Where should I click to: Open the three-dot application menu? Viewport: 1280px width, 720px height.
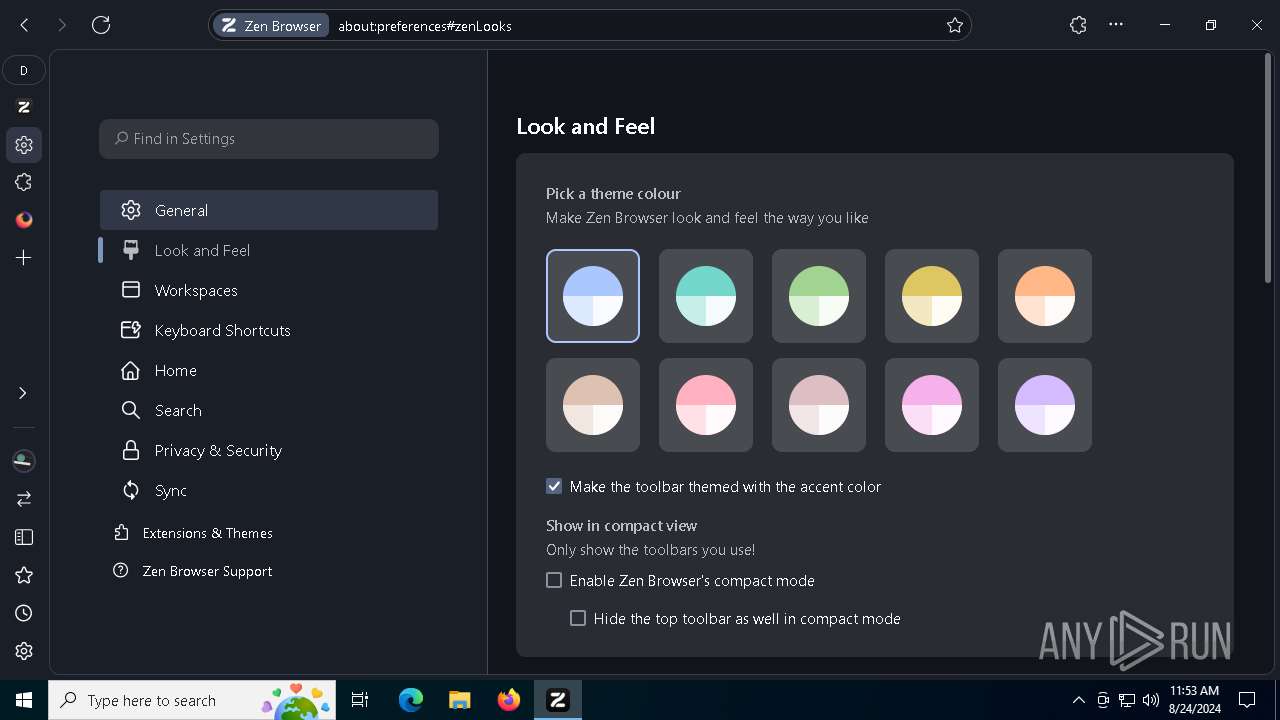pyautogui.click(x=1116, y=25)
